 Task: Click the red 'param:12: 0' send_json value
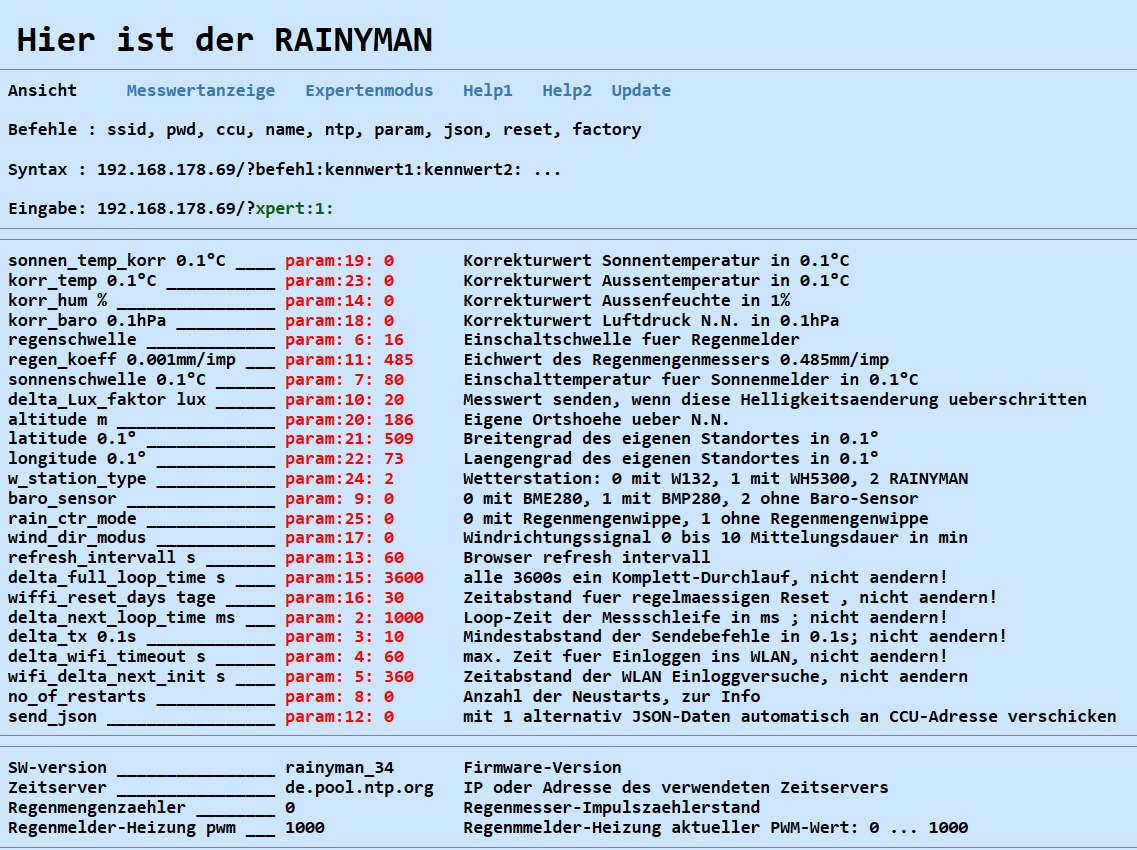(x=339, y=717)
